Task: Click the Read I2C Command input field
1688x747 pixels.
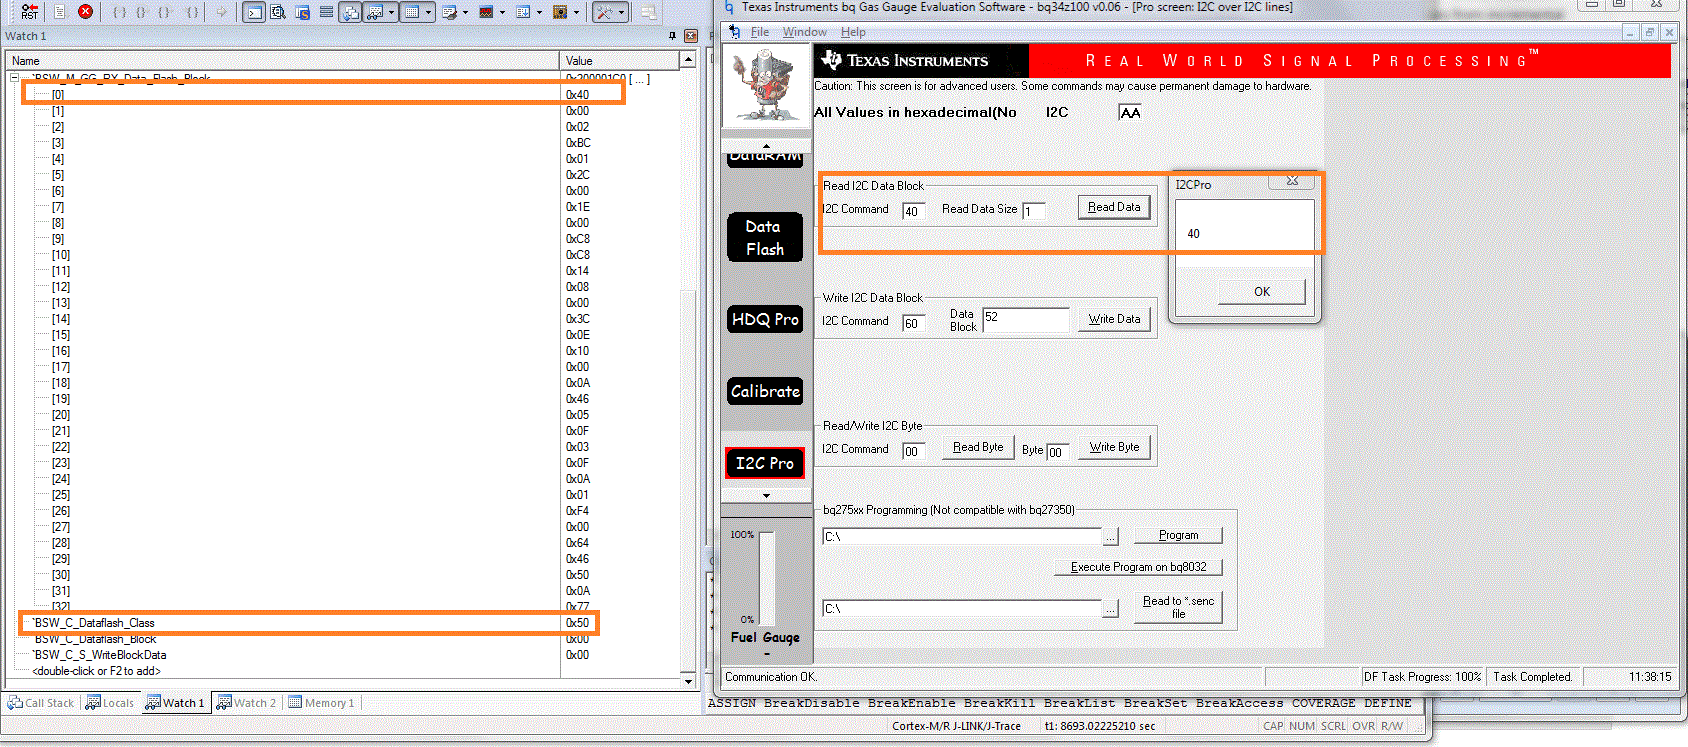Action: click(x=913, y=211)
